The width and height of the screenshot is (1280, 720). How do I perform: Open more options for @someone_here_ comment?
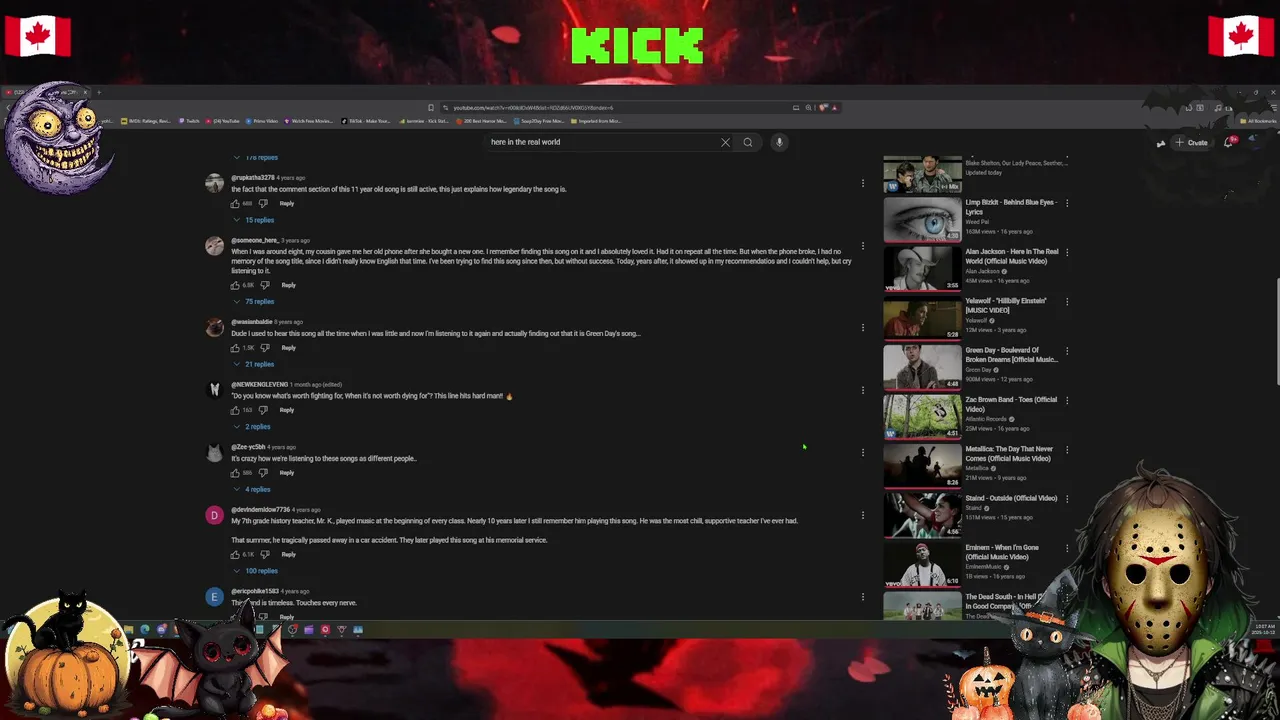click(x=863, y=246)
